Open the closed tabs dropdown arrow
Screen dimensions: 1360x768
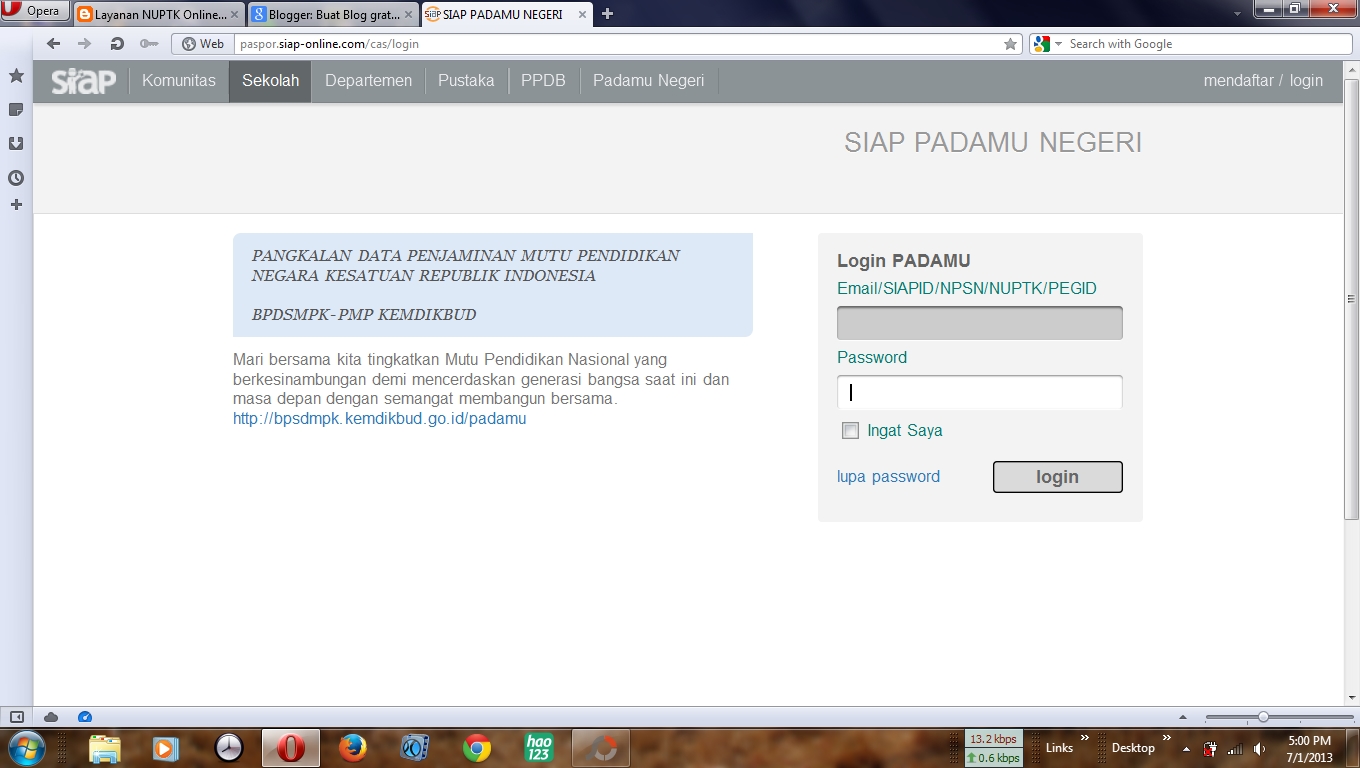coord(1238,14)
